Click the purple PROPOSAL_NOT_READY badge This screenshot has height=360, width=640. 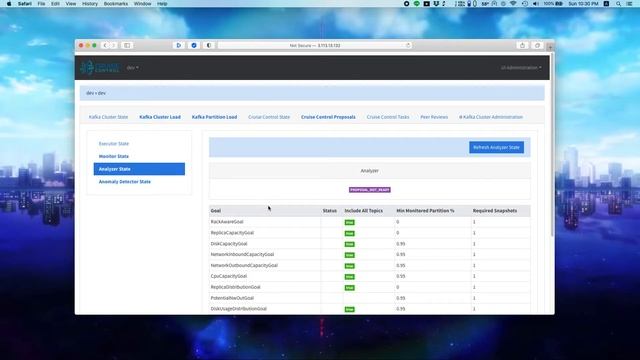(369, 190)
